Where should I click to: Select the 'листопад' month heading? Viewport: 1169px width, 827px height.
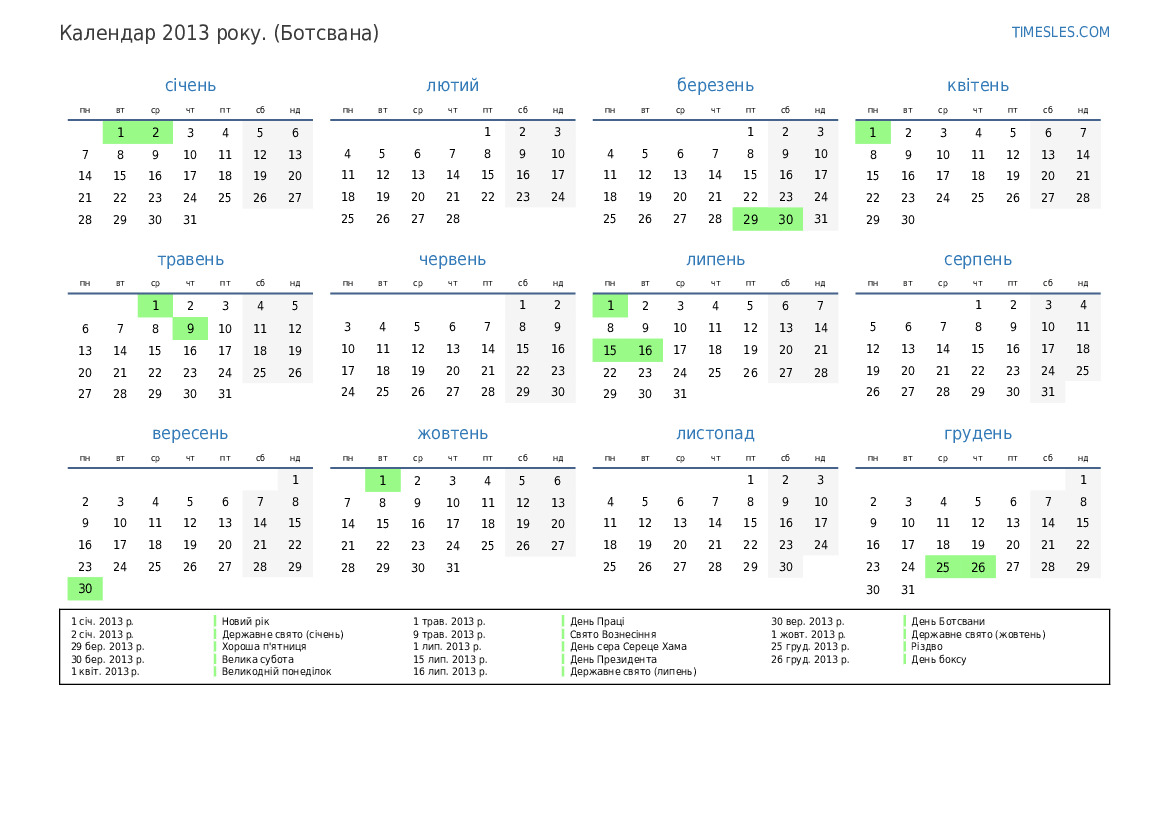[715, 433]
